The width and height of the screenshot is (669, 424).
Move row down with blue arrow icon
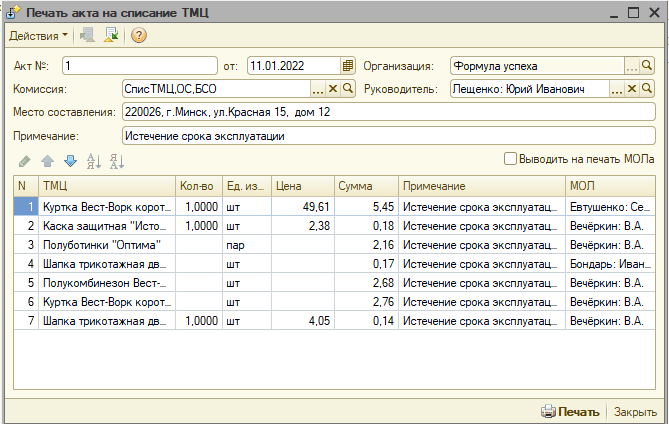click(x=70, y=161)
